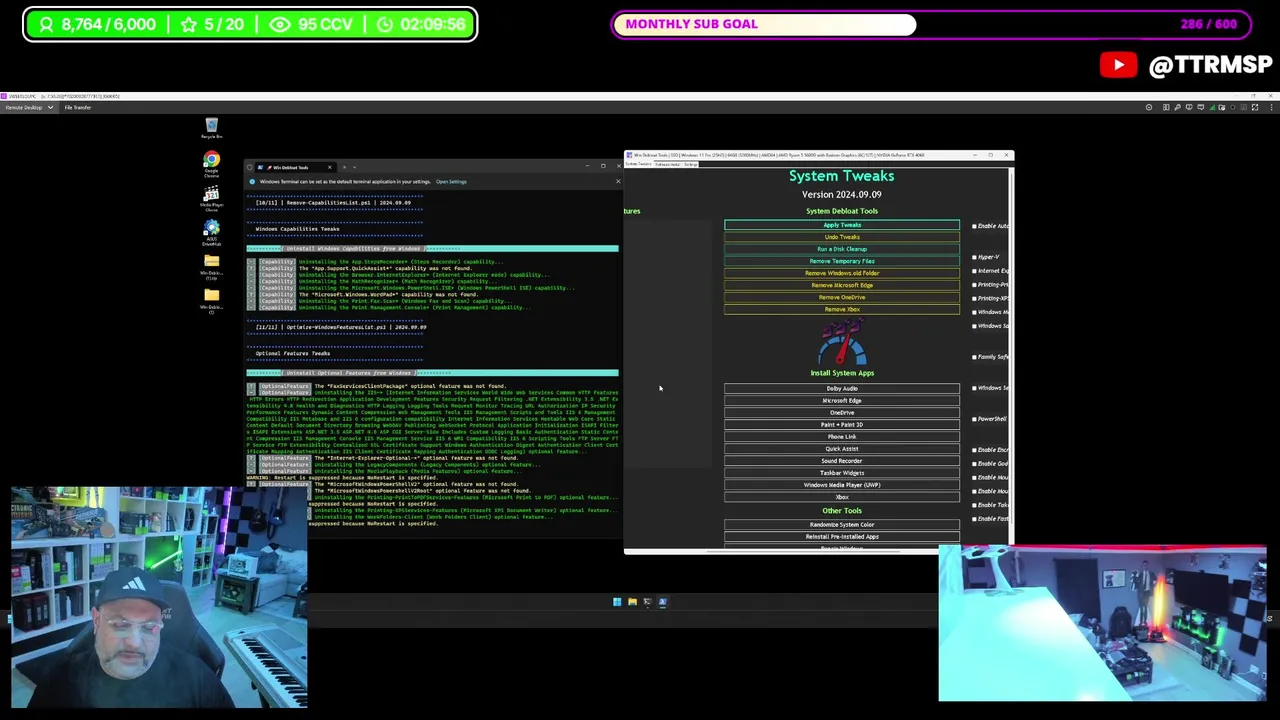The image size is (1280, 720).
Task: Toggle the Printing-XPS checkbox
Action: pos(974,298)
